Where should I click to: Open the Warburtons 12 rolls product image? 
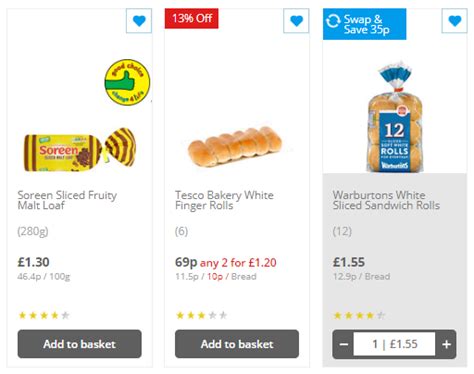[x=395, y=117]
